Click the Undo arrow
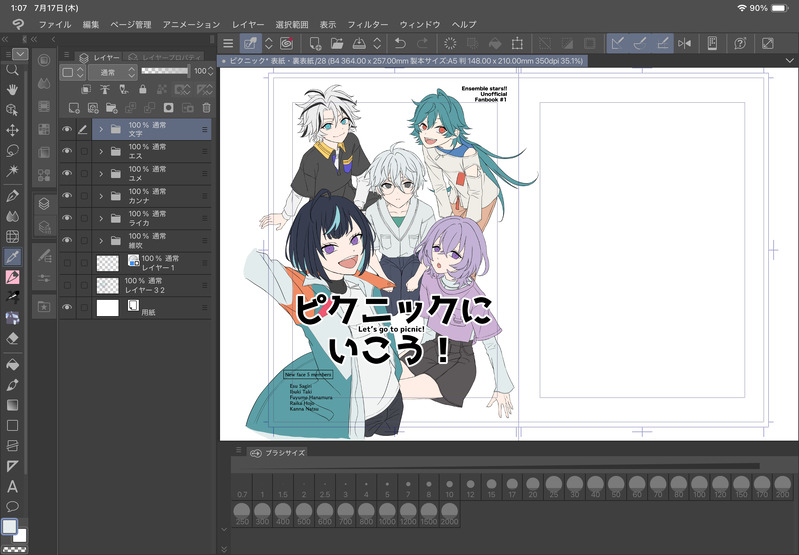The image size is (799, 555). pos(400,44)
